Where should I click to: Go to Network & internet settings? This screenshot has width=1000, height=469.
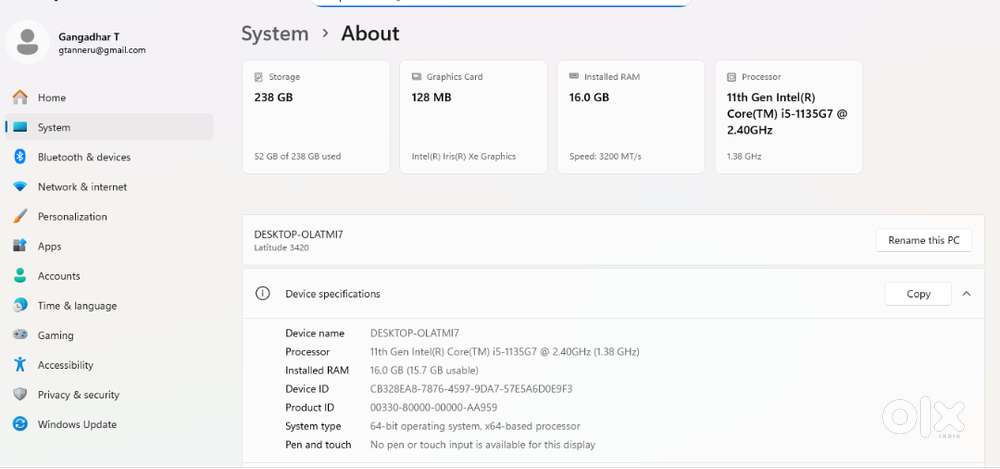click(x=109, y=186)
